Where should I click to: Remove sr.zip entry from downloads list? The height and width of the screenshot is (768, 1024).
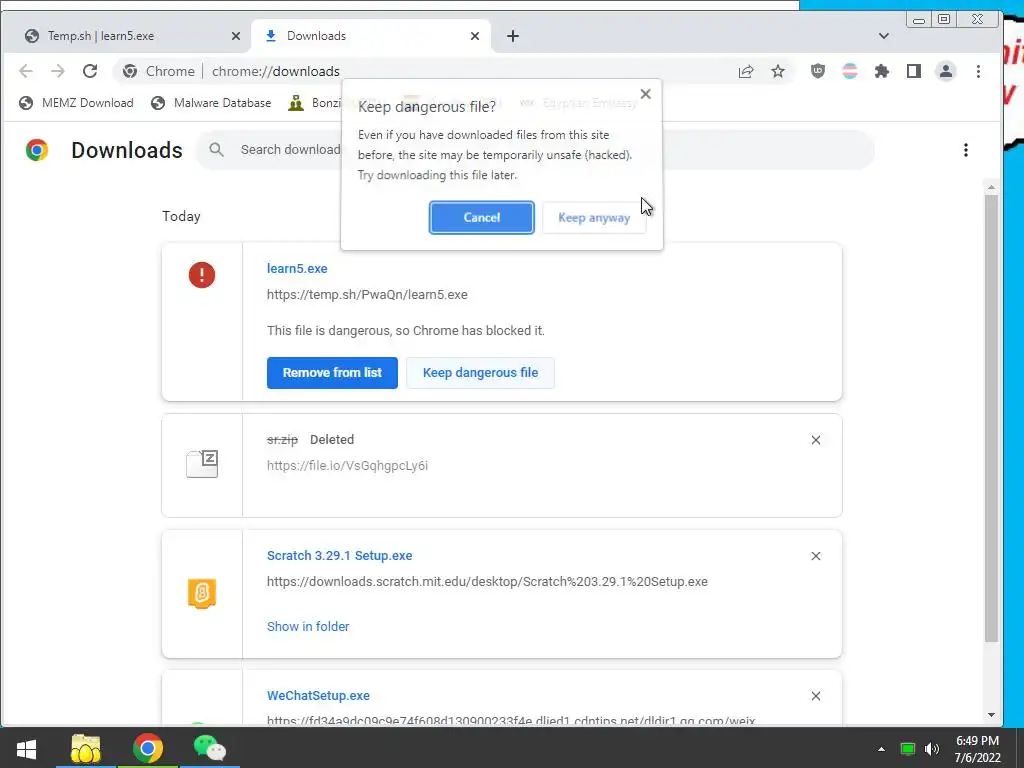(x=816, y=440)
